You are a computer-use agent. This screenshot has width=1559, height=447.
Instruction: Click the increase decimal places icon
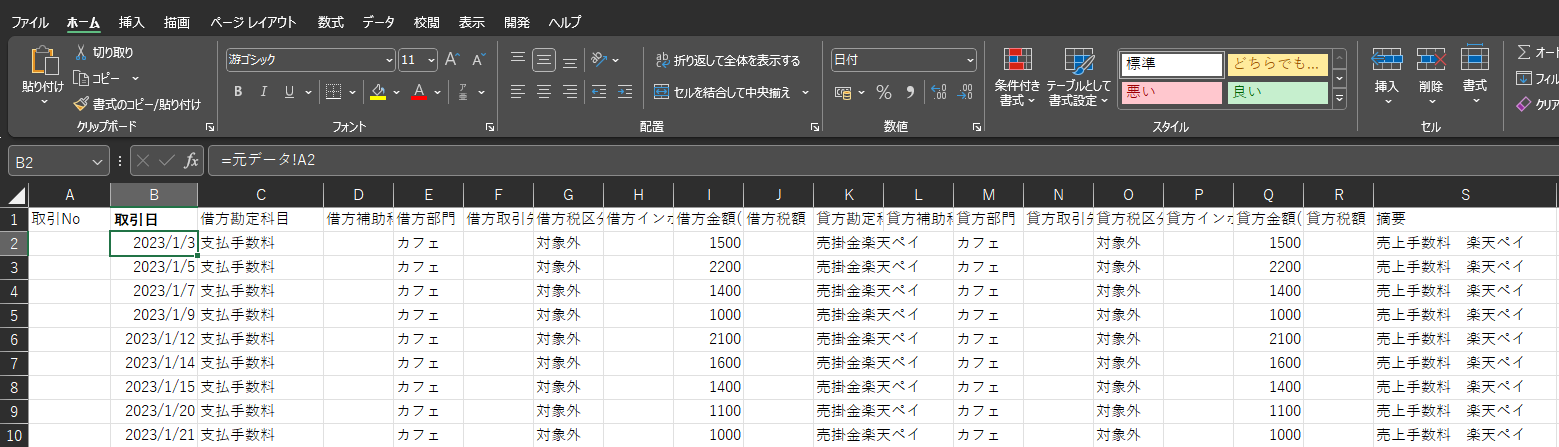click(938, 92)
